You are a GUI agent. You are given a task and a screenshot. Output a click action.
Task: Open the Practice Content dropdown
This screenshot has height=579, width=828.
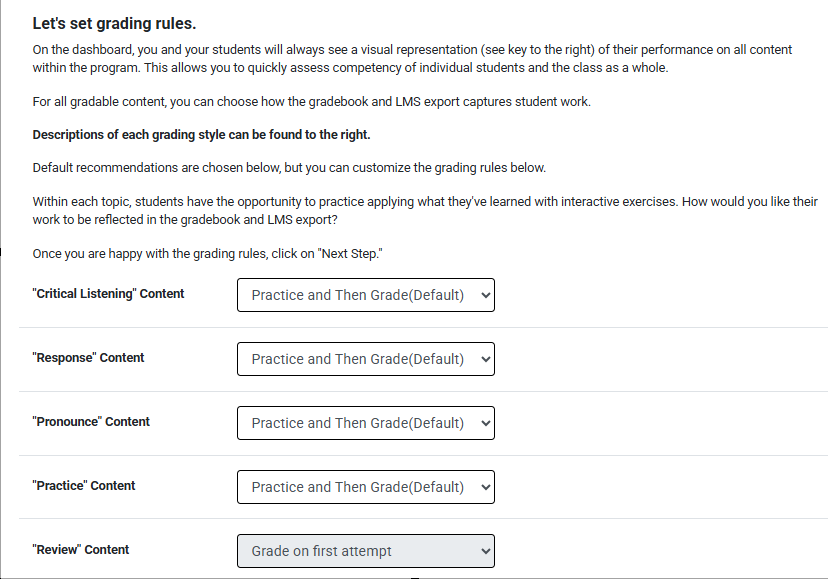[x=365, y=486]
